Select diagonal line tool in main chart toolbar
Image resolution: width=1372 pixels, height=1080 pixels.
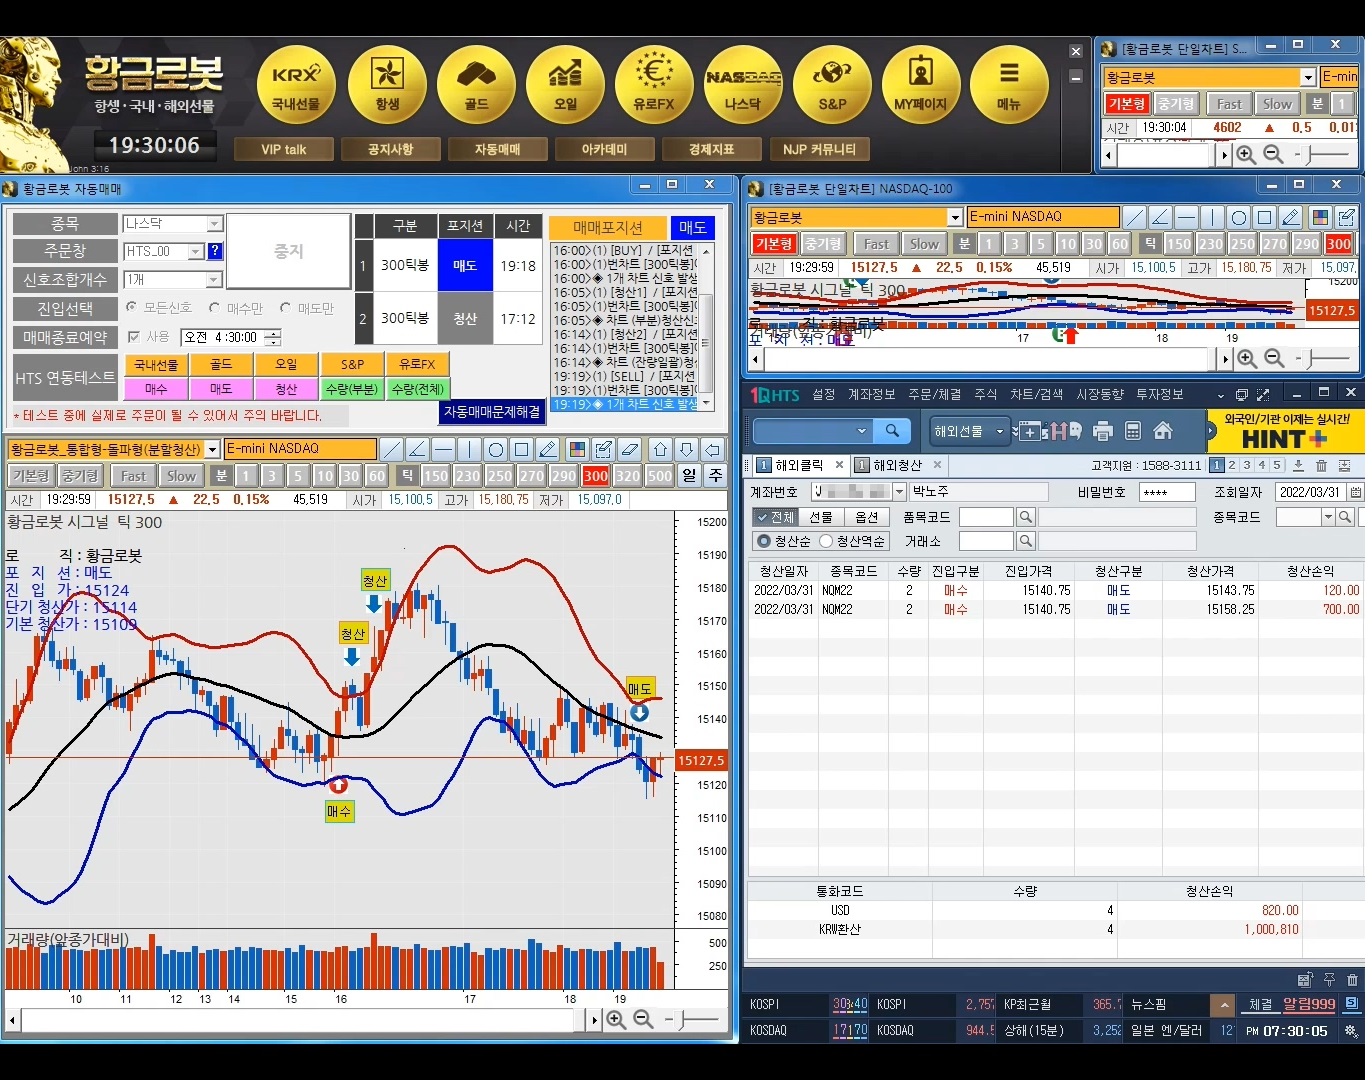coord(392,449)
